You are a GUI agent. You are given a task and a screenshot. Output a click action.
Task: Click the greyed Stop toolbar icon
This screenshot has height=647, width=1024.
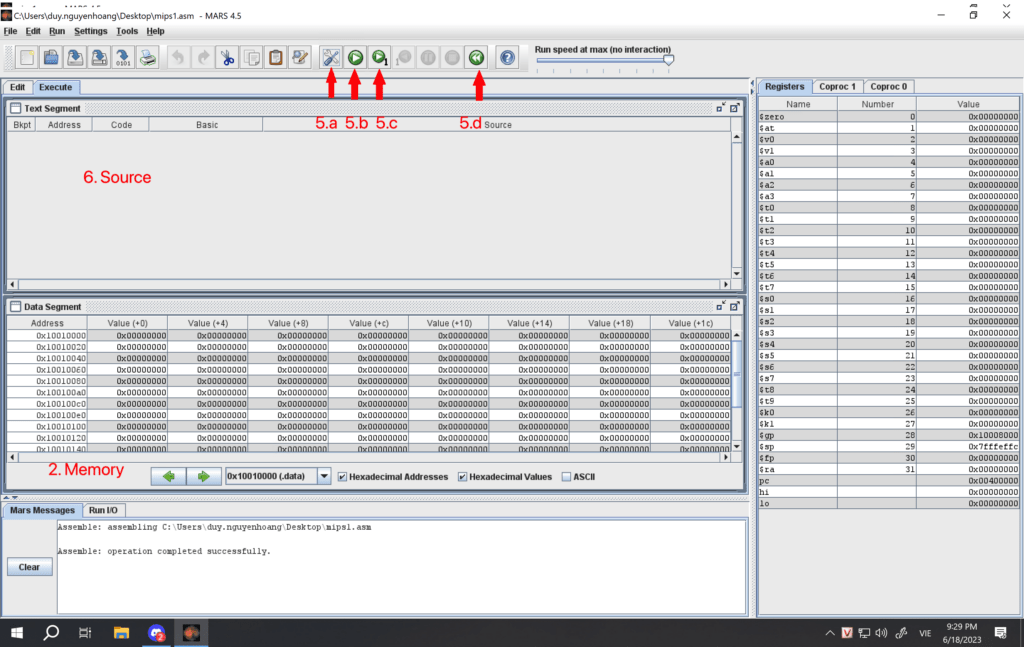pos(452,57)
